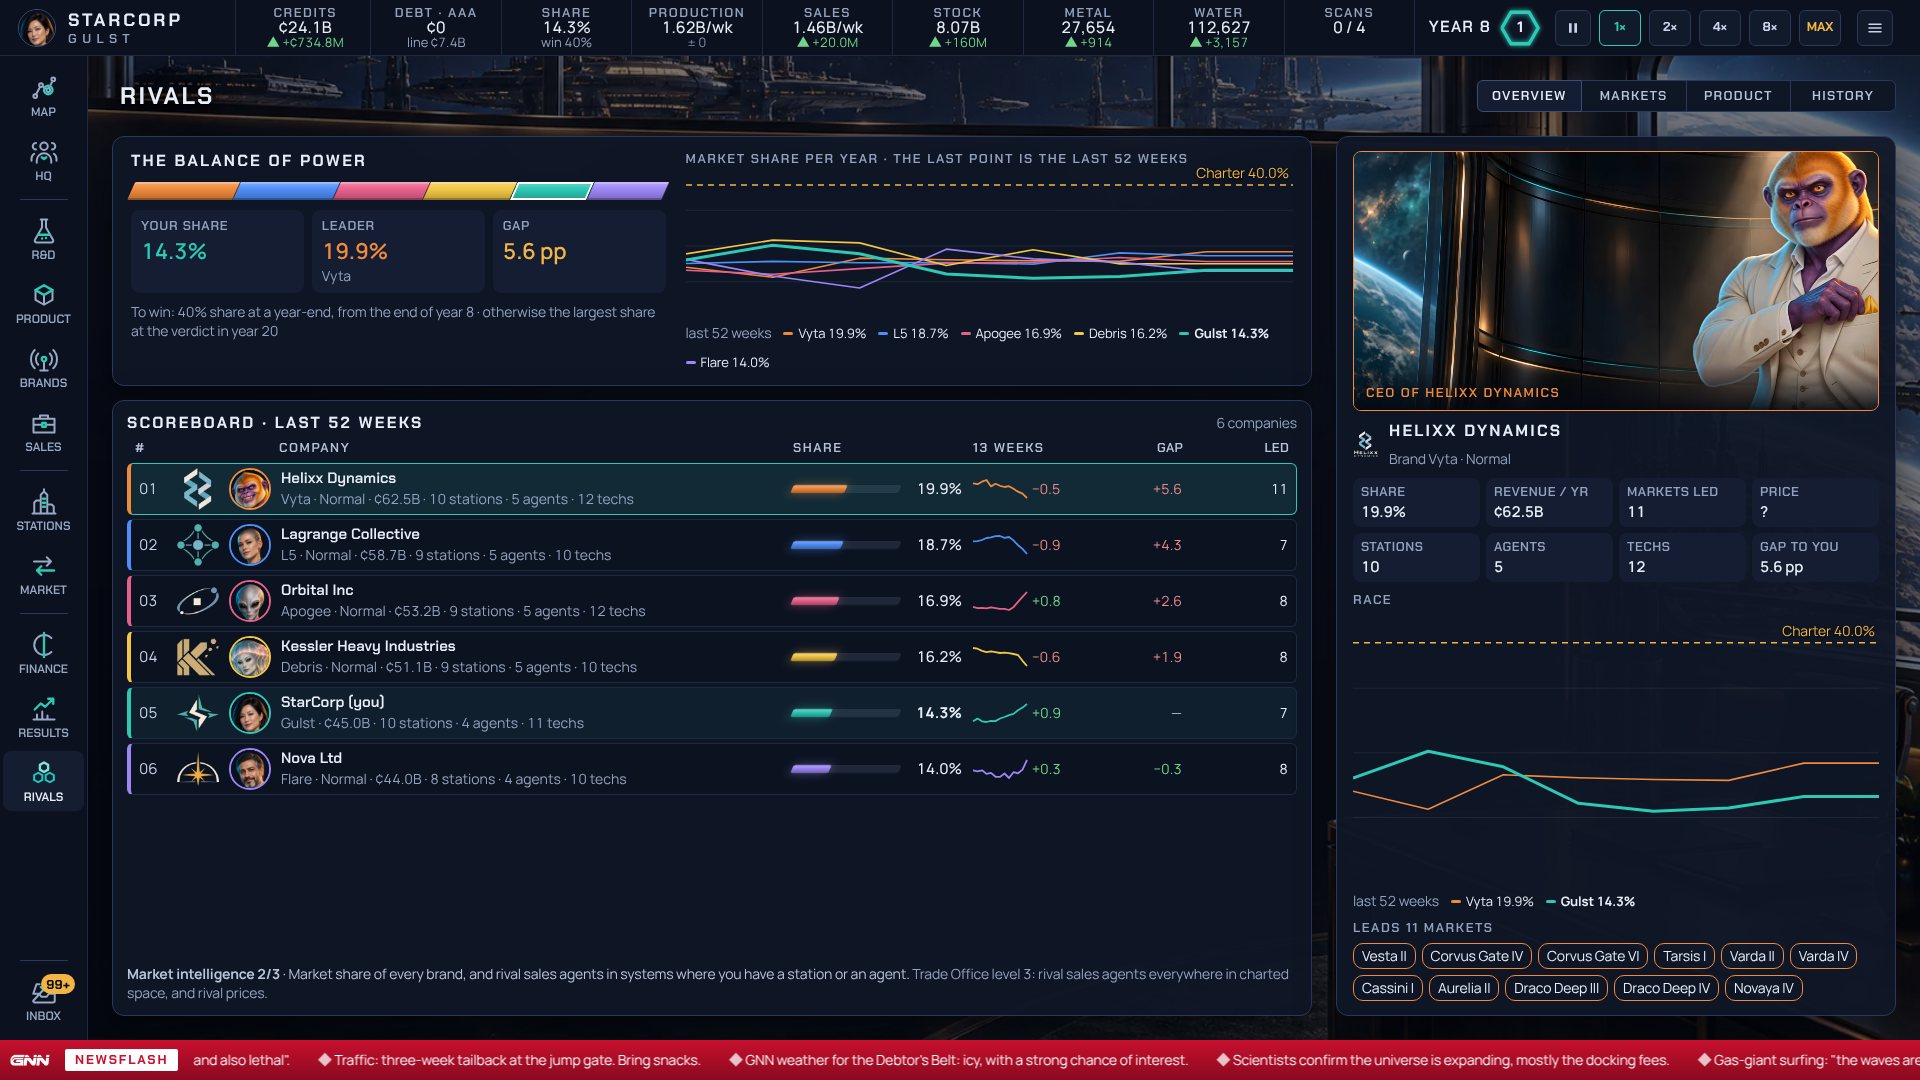Select the Orbital Inc scoreboard row
The image size is (1920, 1080).
712,601
